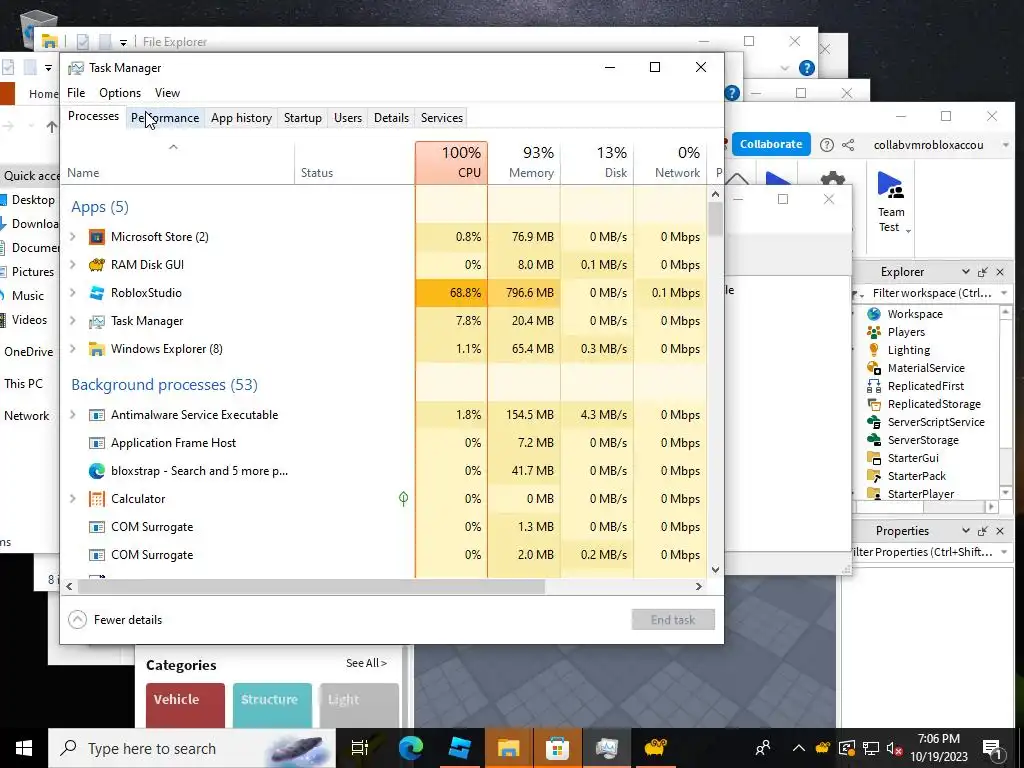The width and height of the screenshot is (1024, 768).
Task: Sort processes by the Memory column header
Action: 524,163
